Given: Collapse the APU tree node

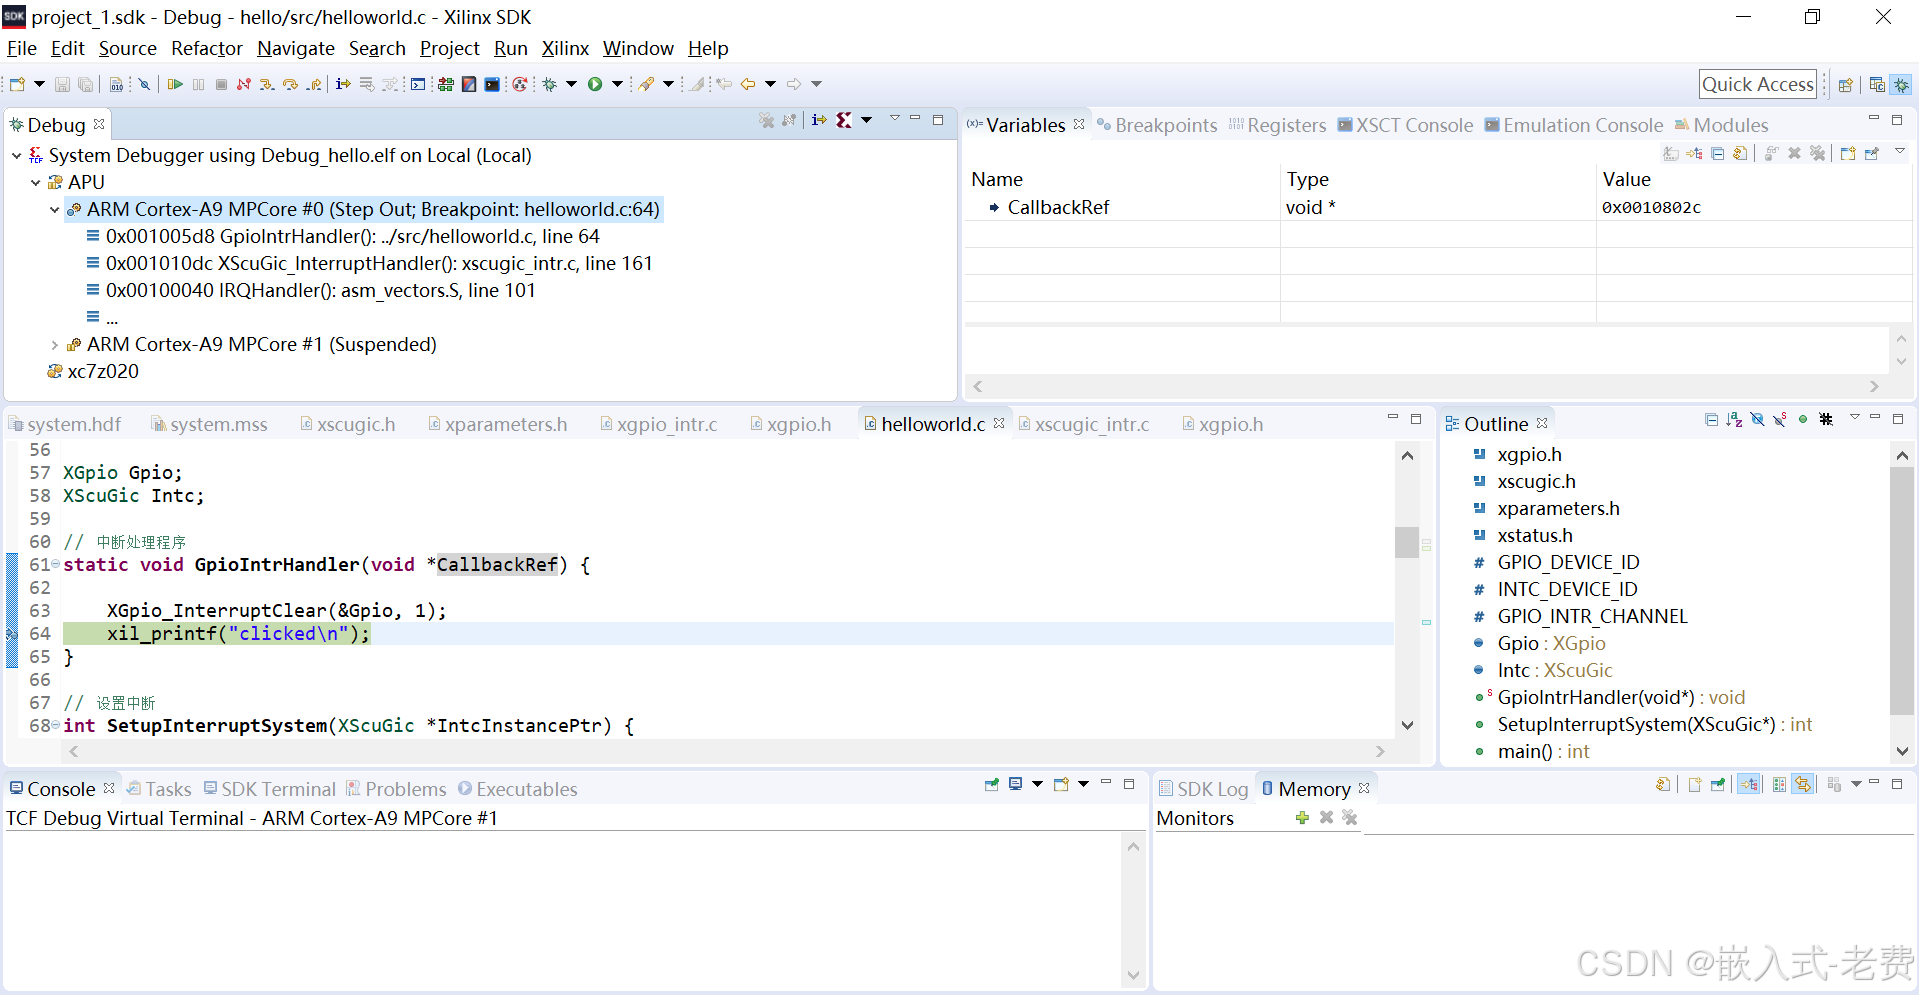Looking at the screenshot, I should 36,182.
